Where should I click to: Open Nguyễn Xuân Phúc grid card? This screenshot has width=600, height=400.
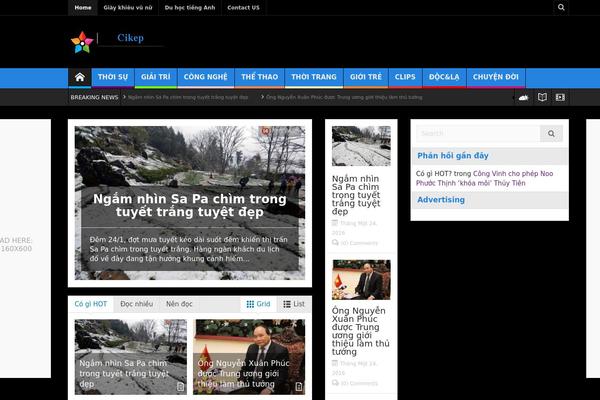[249, 357]
